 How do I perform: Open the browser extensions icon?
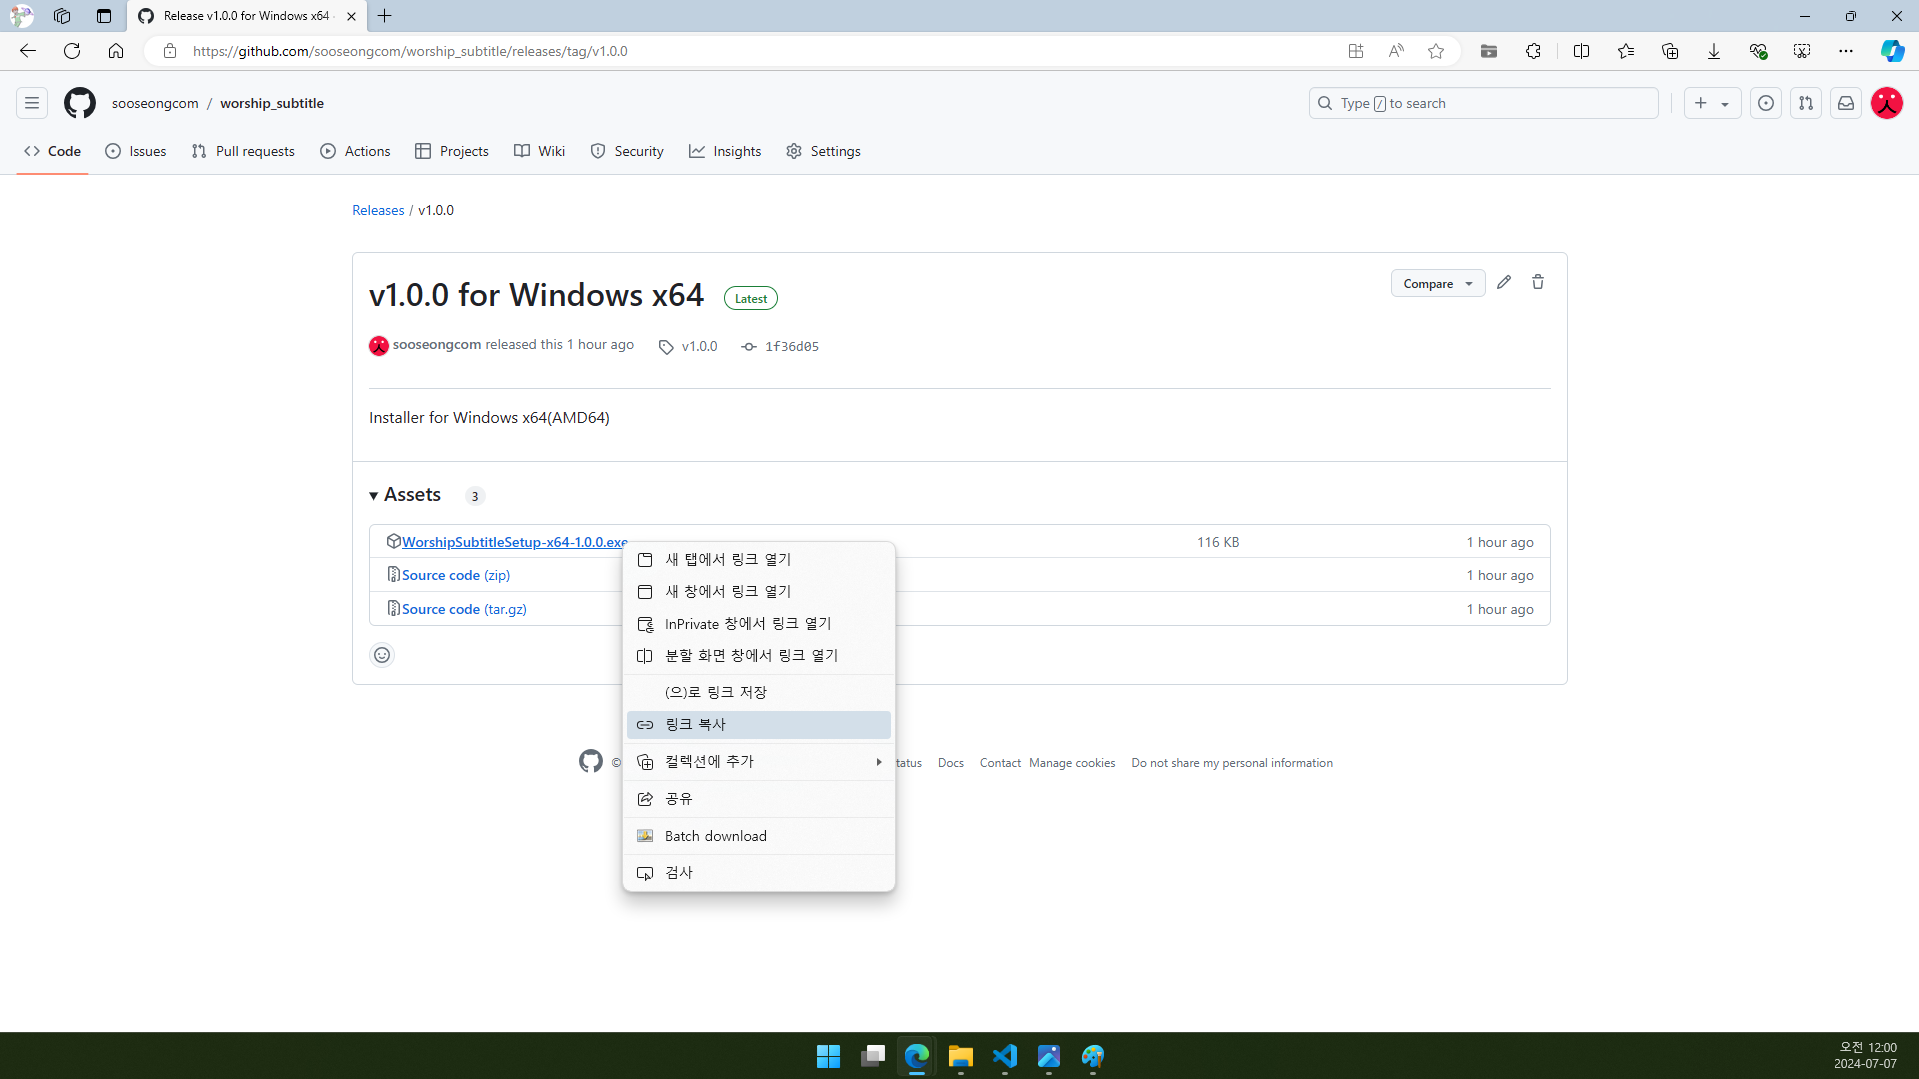point(1533,51)
